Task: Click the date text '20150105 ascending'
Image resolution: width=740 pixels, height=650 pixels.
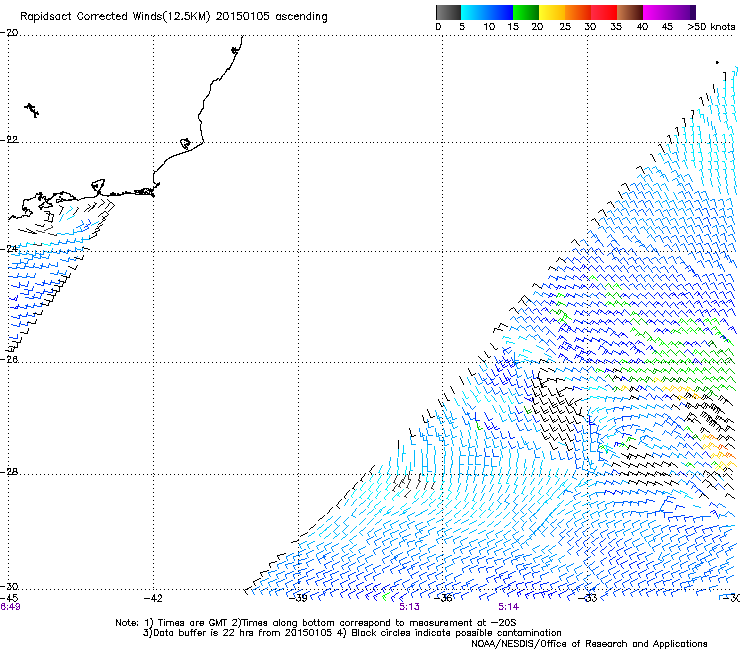Action: coord(271,16)
